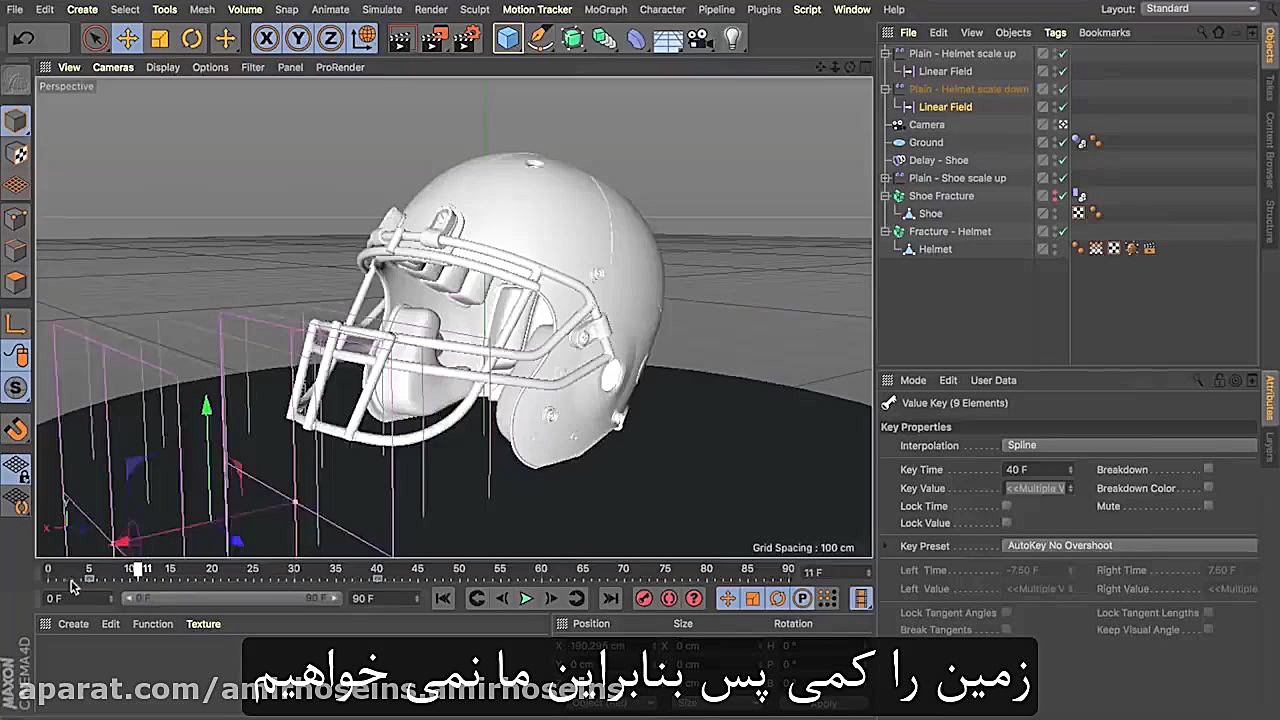Add a Light using the bulb icon

click(x=732, y=38)
